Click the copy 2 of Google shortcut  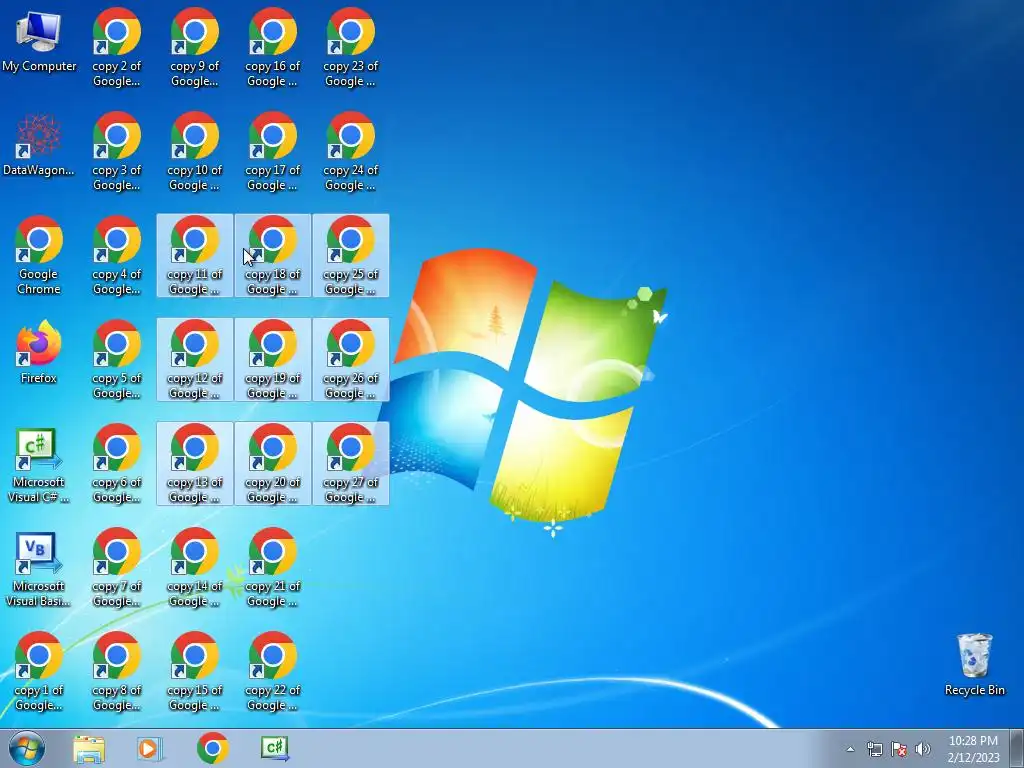point(116,48)
